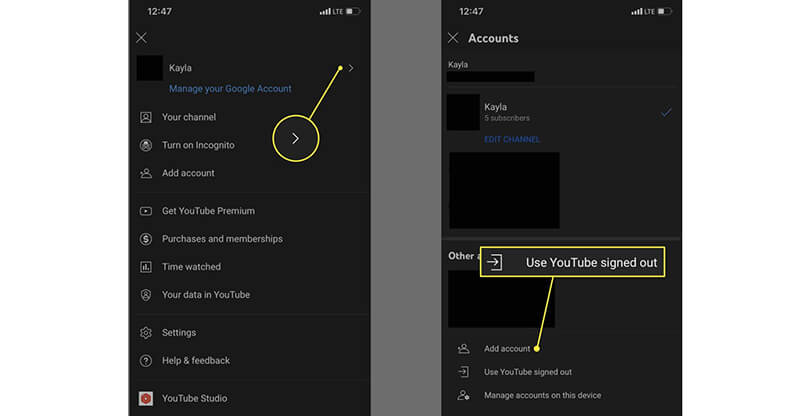Open Purchases and memberships
Screen dimensions: 800x416
[222, 239]
